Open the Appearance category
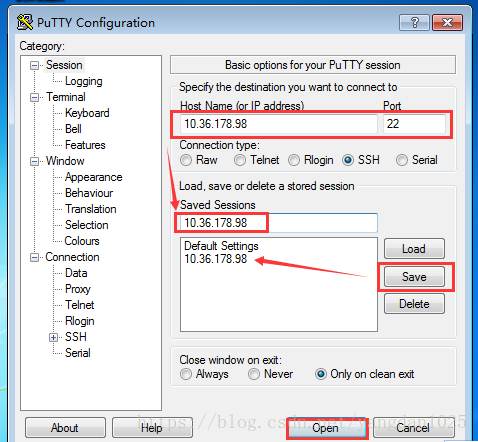This screenshot has width=478, height=442. (x=94, y=177)
